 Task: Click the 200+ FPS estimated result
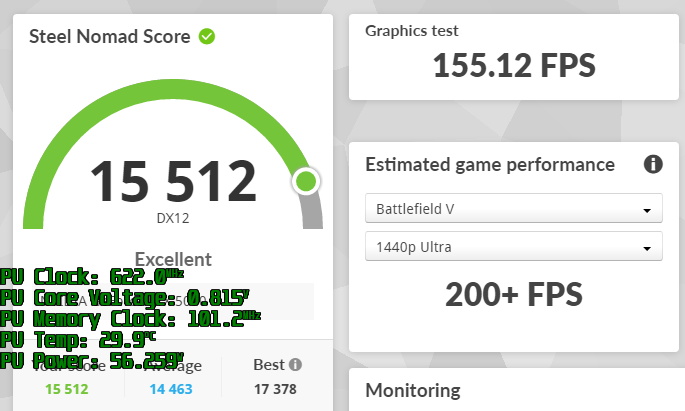(x=514, y=294)
